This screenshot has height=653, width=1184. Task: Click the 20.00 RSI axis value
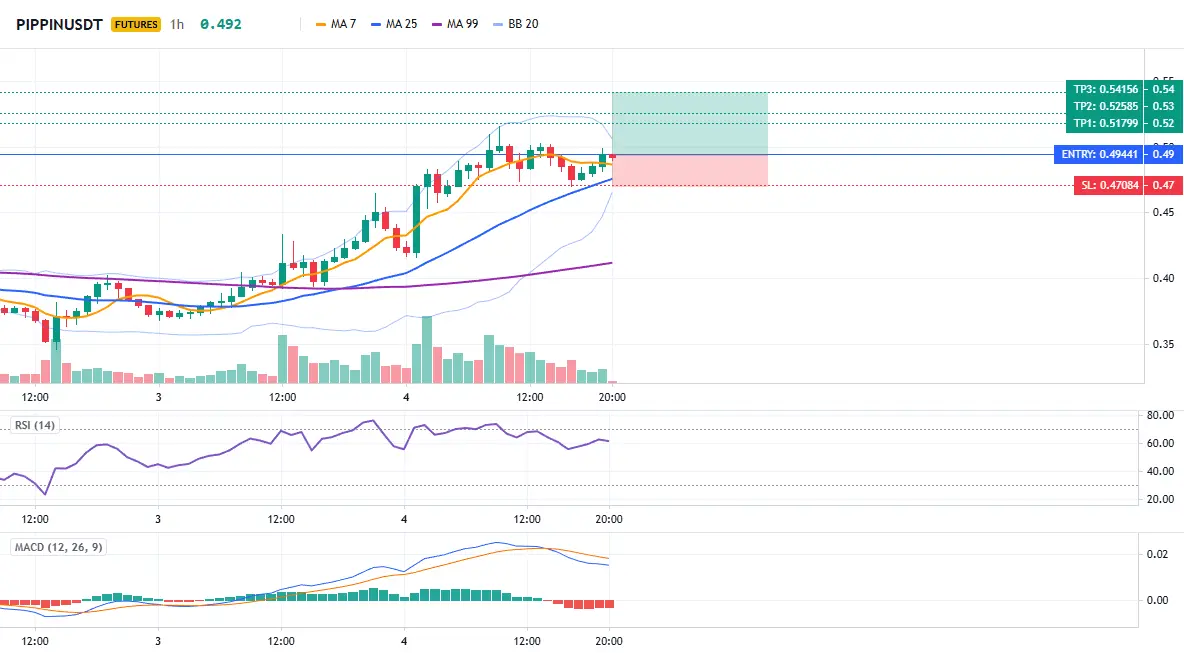point(1160,499)
